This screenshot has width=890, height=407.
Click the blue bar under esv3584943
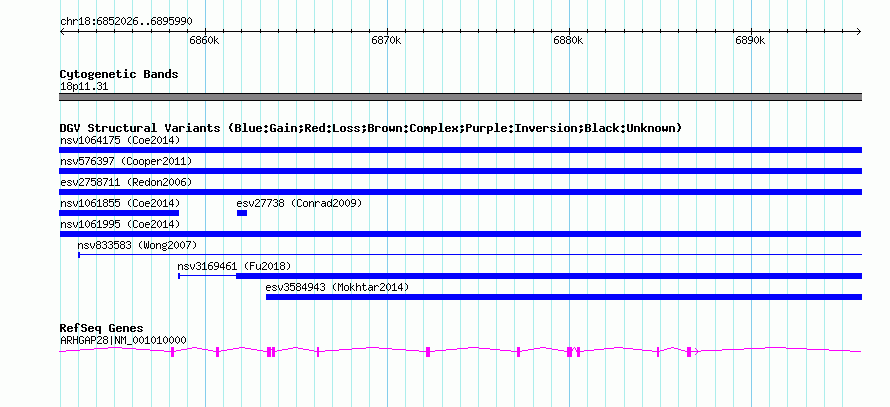tap(564, 297)
